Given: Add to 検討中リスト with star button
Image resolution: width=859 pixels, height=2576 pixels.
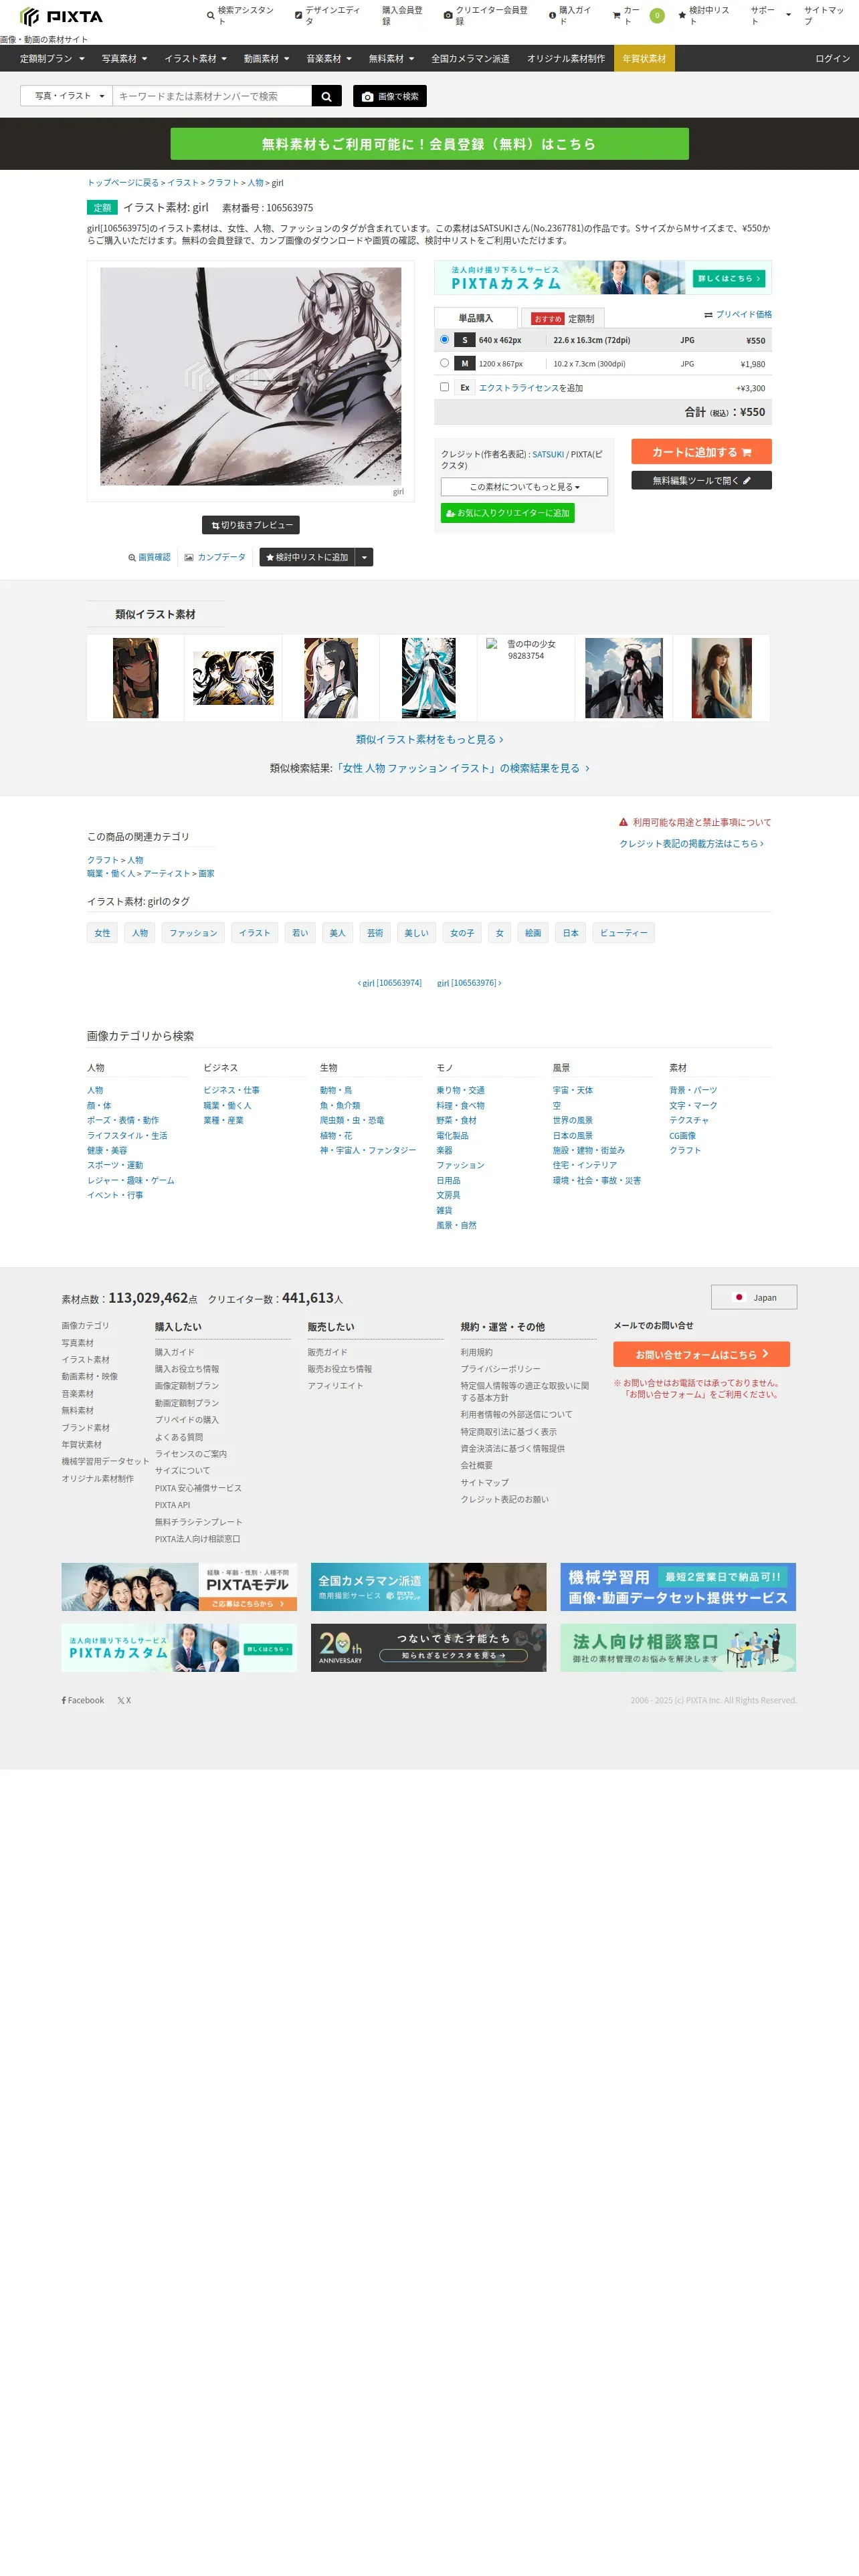Looking at the screenshot, I should 307,557.
